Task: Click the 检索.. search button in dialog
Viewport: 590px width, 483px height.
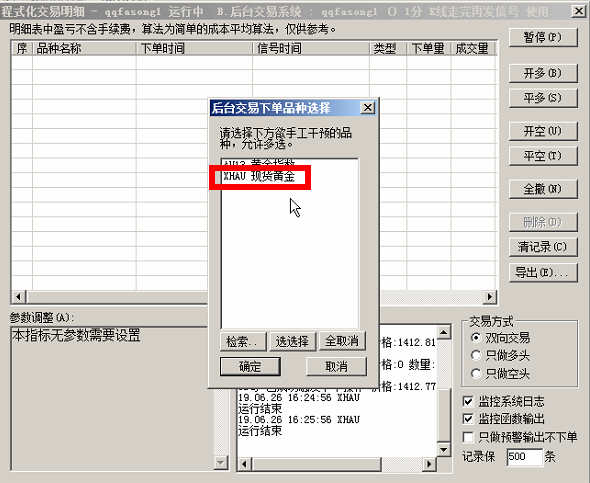Action: pyautogui.click(x=243, y=341)
